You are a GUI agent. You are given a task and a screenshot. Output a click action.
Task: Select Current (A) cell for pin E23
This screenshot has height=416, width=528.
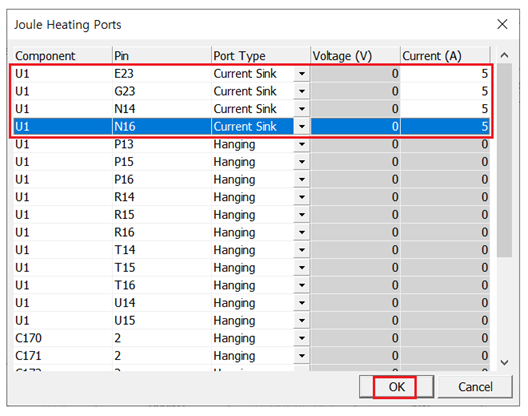(x=445, y=73)
